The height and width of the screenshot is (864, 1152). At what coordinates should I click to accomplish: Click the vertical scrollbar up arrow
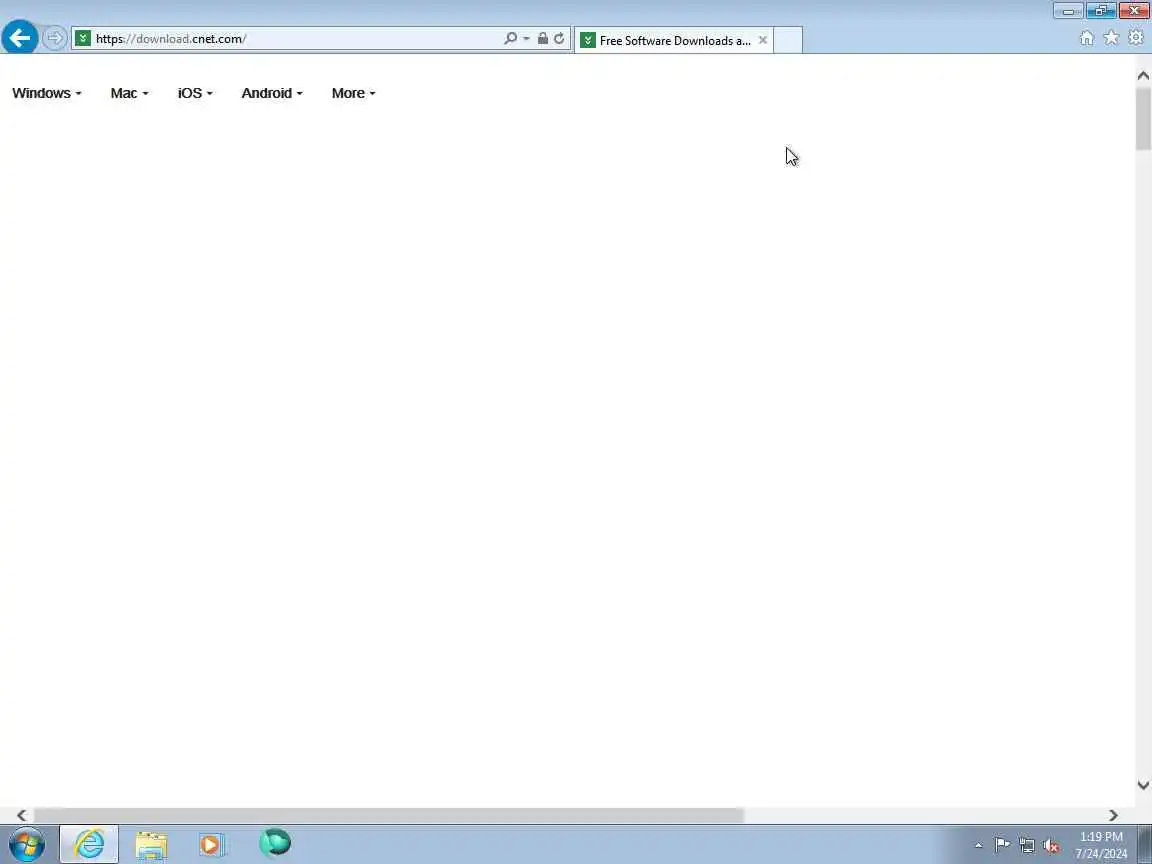1143,76
